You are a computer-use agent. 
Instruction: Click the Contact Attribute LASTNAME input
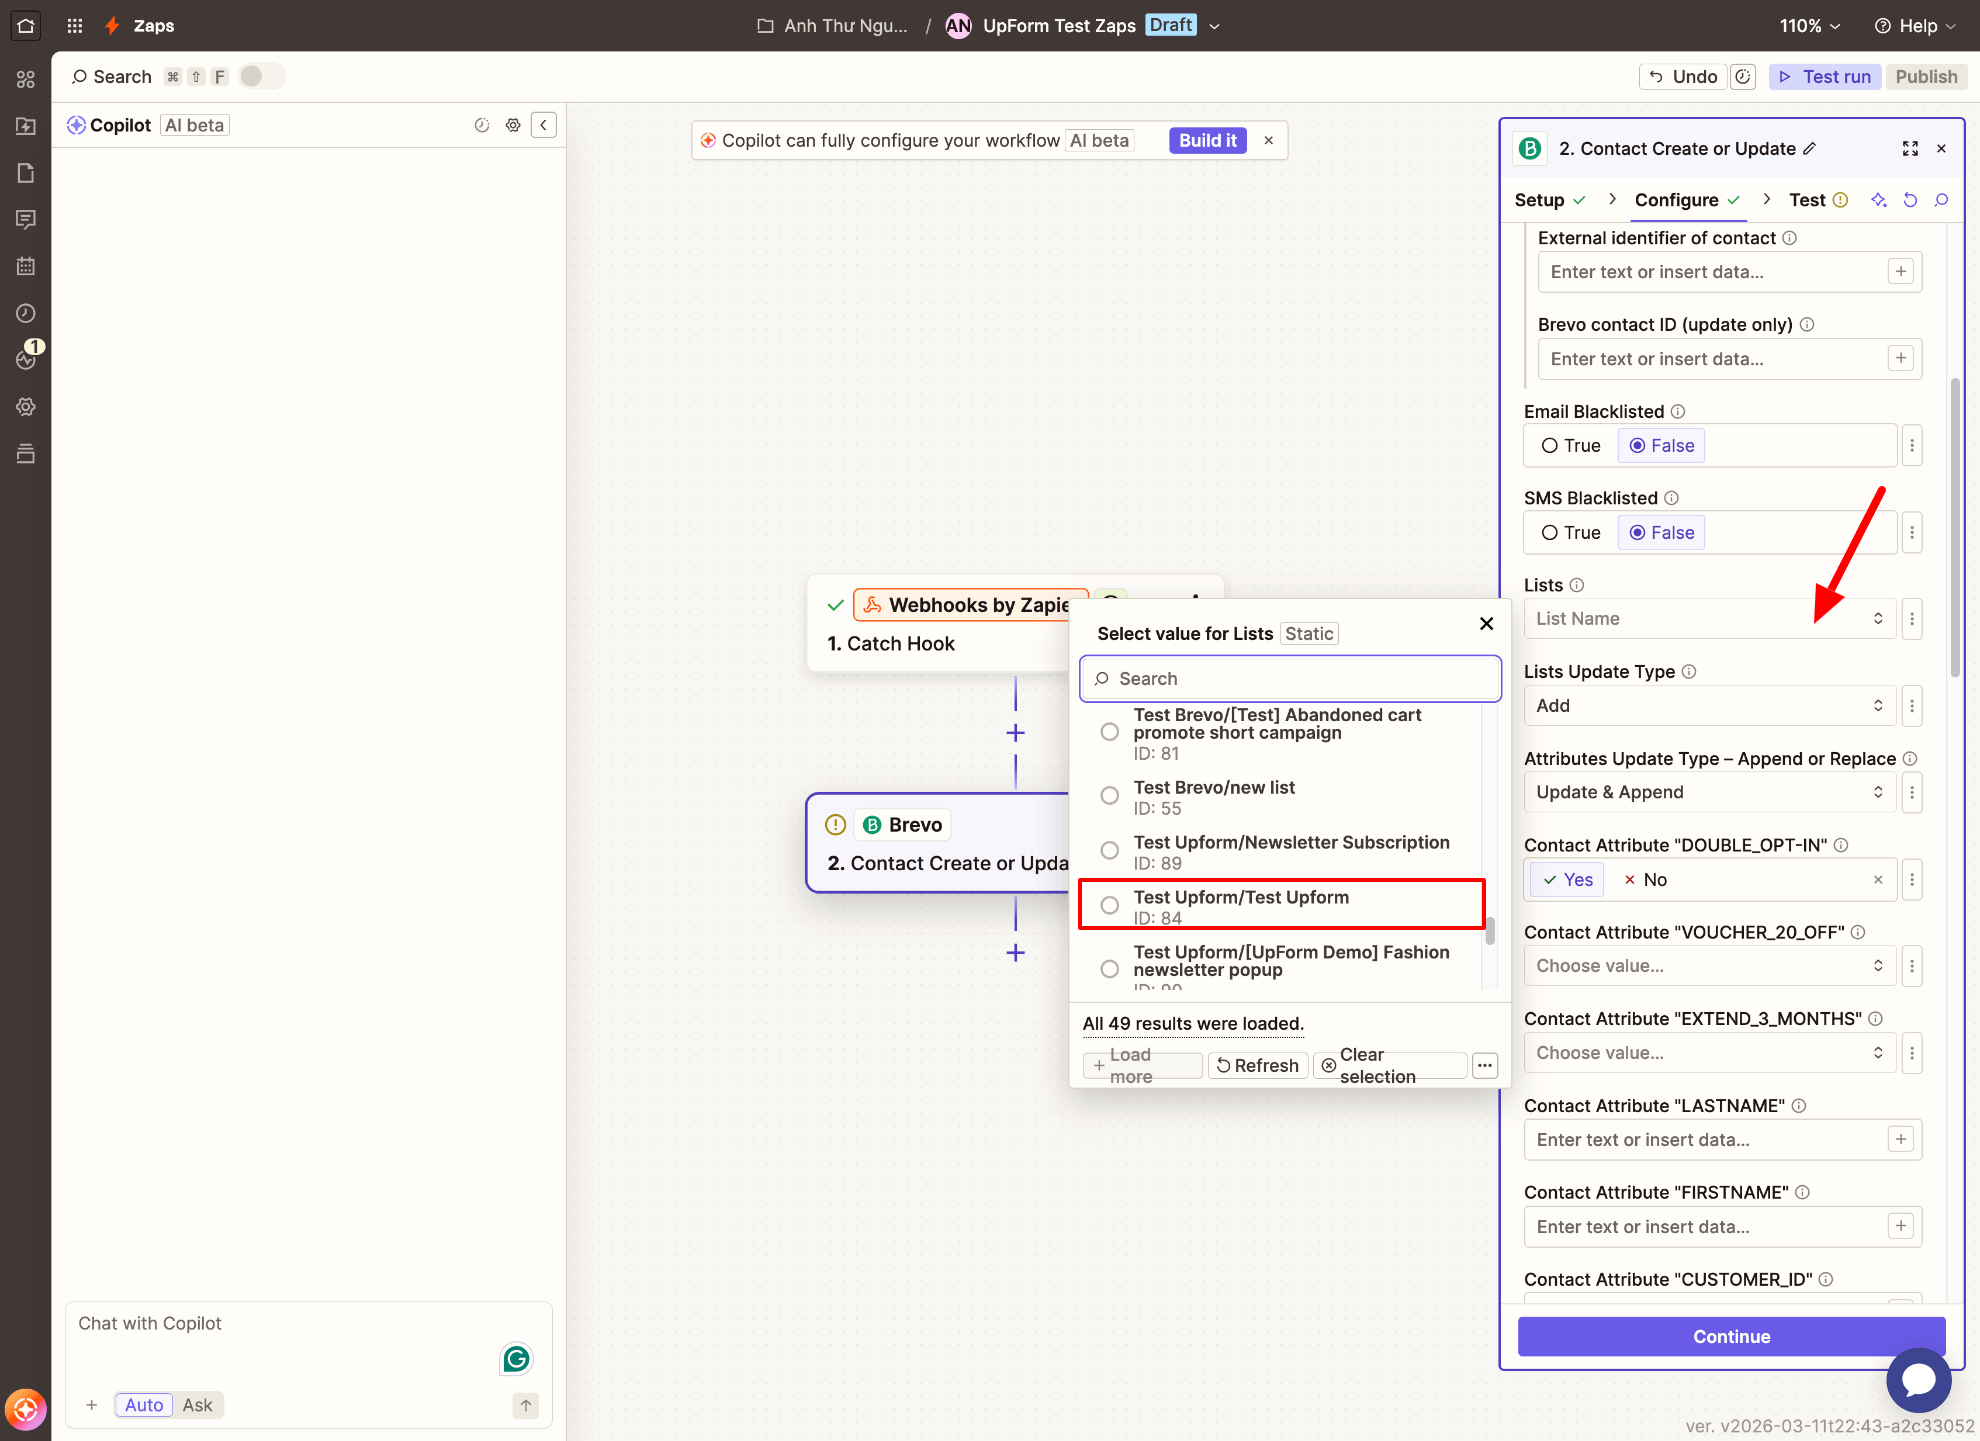[1722, 1140]
